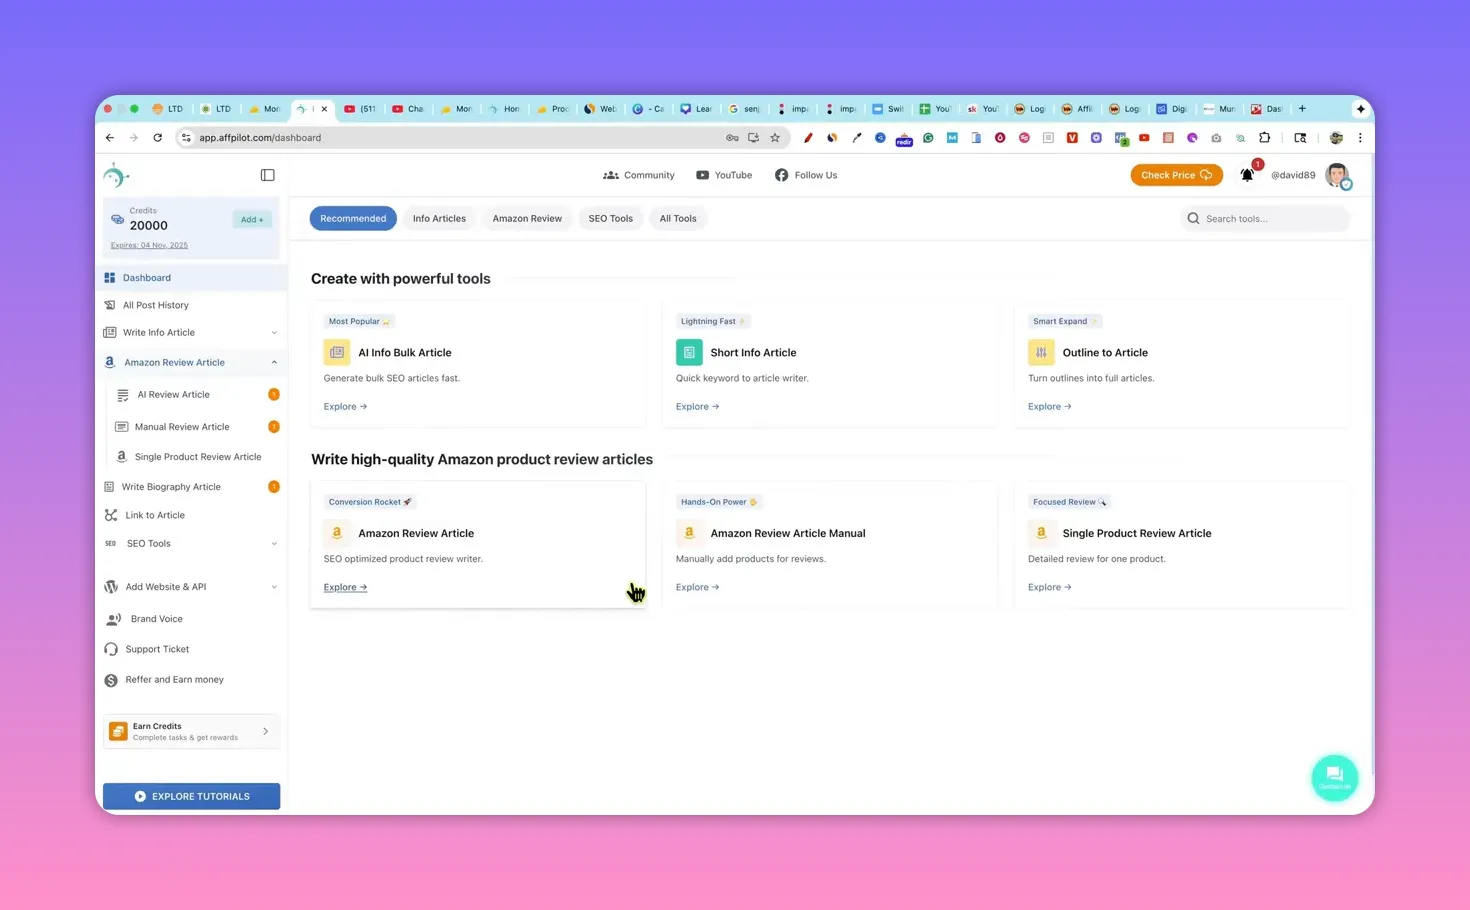Image resolution: width=1470 pixels, height=910 pixels.
Task: Click the Affpilot robot logo
Action: click(x=117, y=174)
